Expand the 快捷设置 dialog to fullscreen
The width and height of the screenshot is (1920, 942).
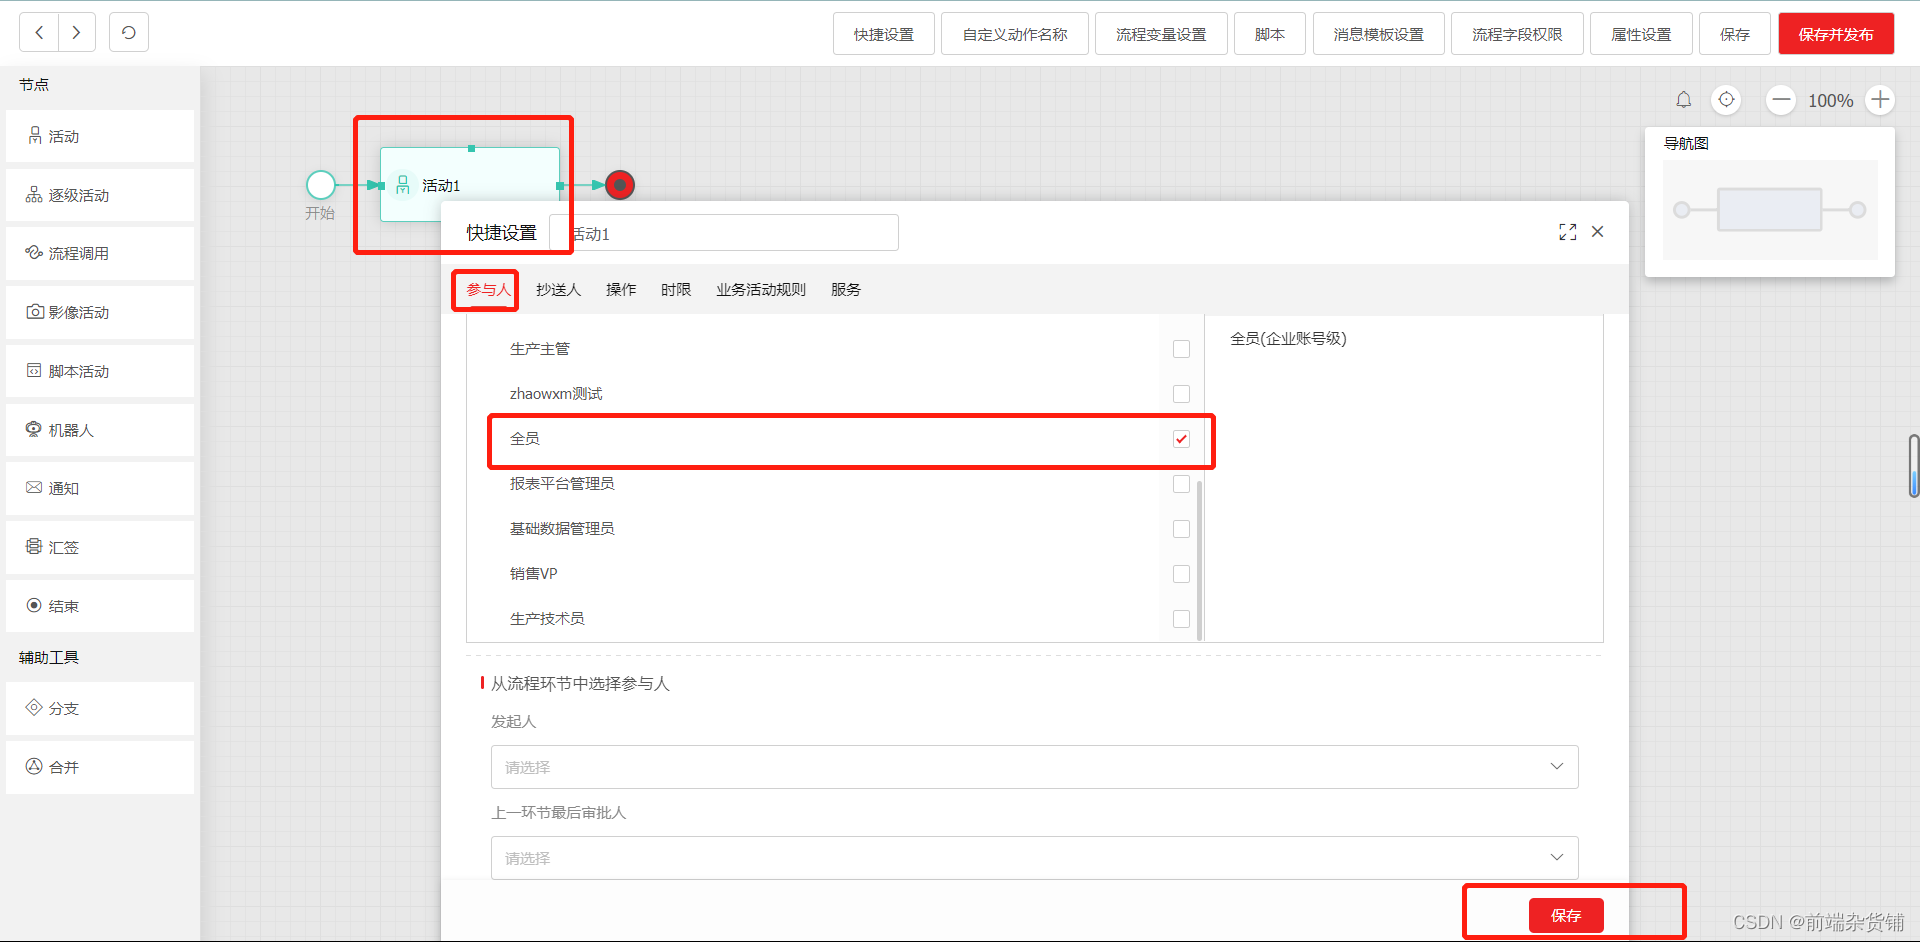coord(1568,232)
